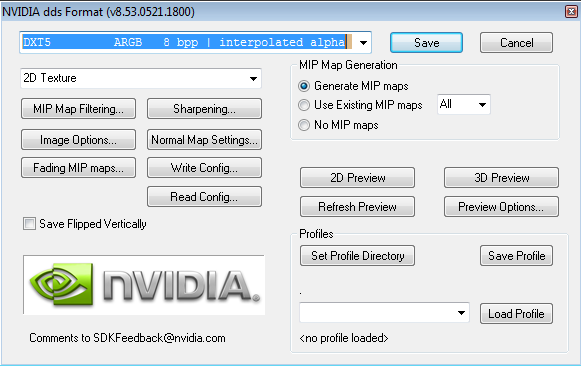The height and width of the screenshot is (366, 581).
Task: Click the 3D Preview button
Action: point(501,178)
